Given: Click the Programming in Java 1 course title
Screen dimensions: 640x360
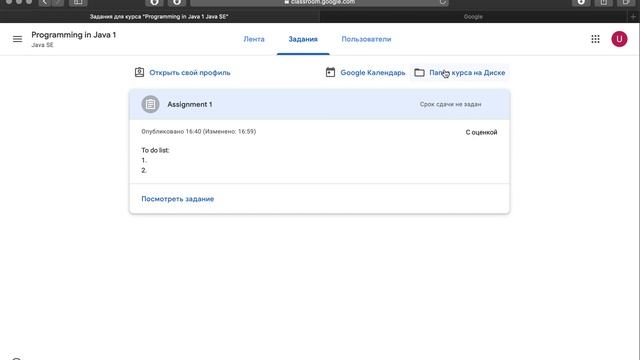Looking at the screenshot, I should (x=74, y=35).
